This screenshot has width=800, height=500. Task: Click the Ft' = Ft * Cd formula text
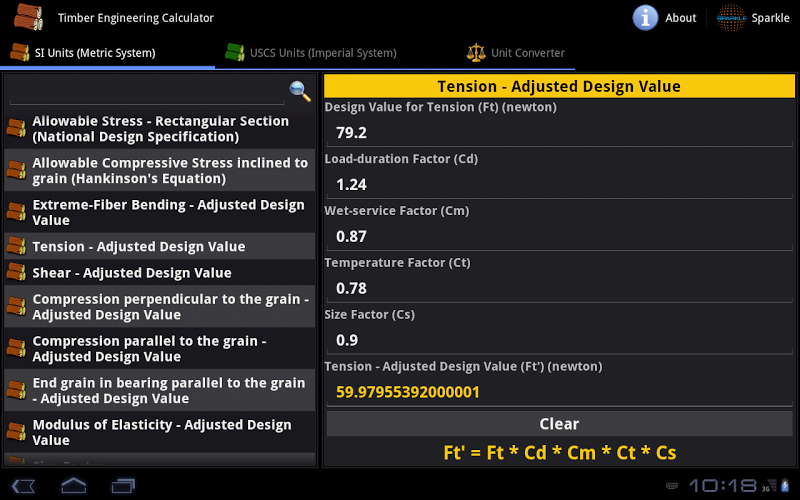pos(560,453)
